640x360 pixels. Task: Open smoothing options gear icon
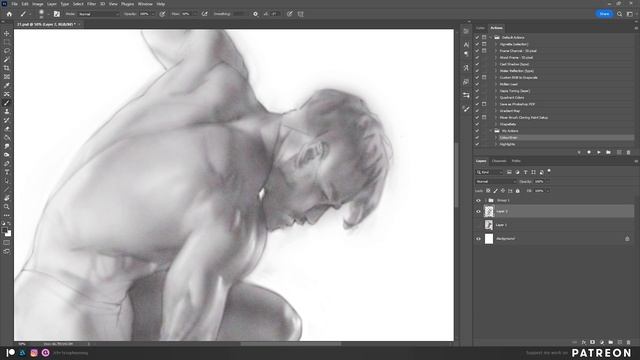pos(256,14)
